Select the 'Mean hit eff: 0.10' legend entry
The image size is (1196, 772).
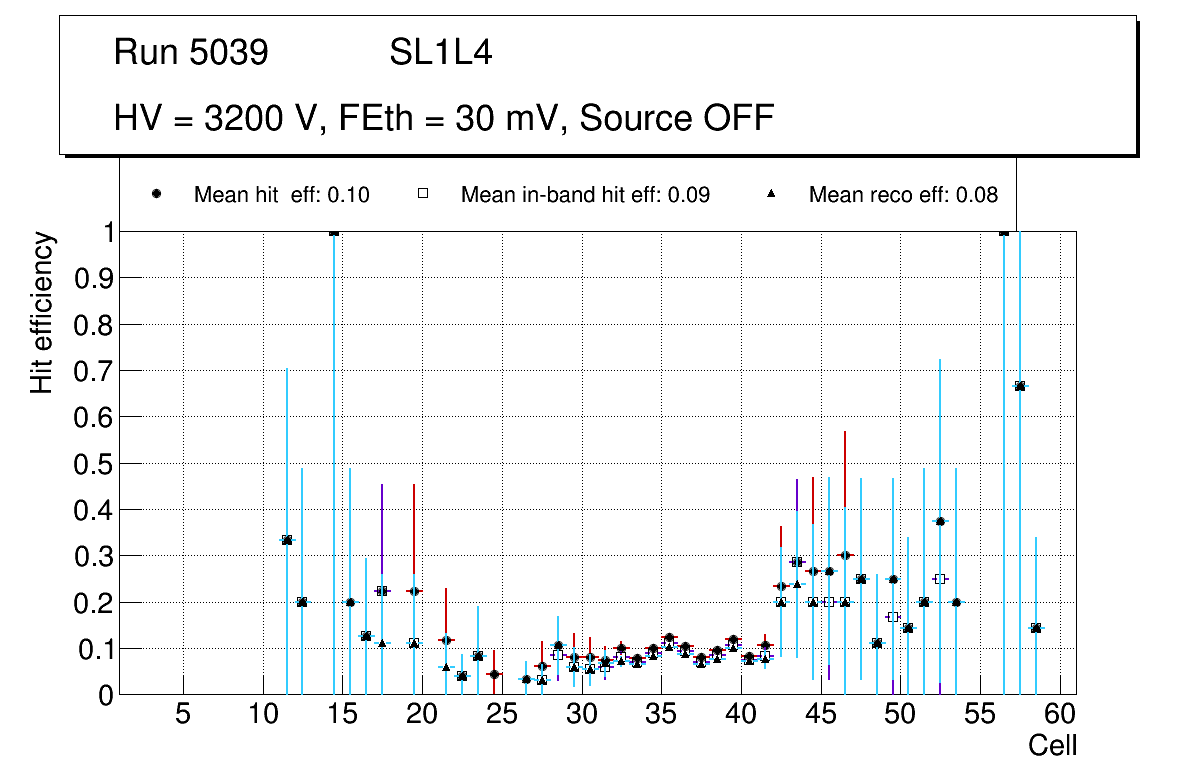click(x=281, y=195)
